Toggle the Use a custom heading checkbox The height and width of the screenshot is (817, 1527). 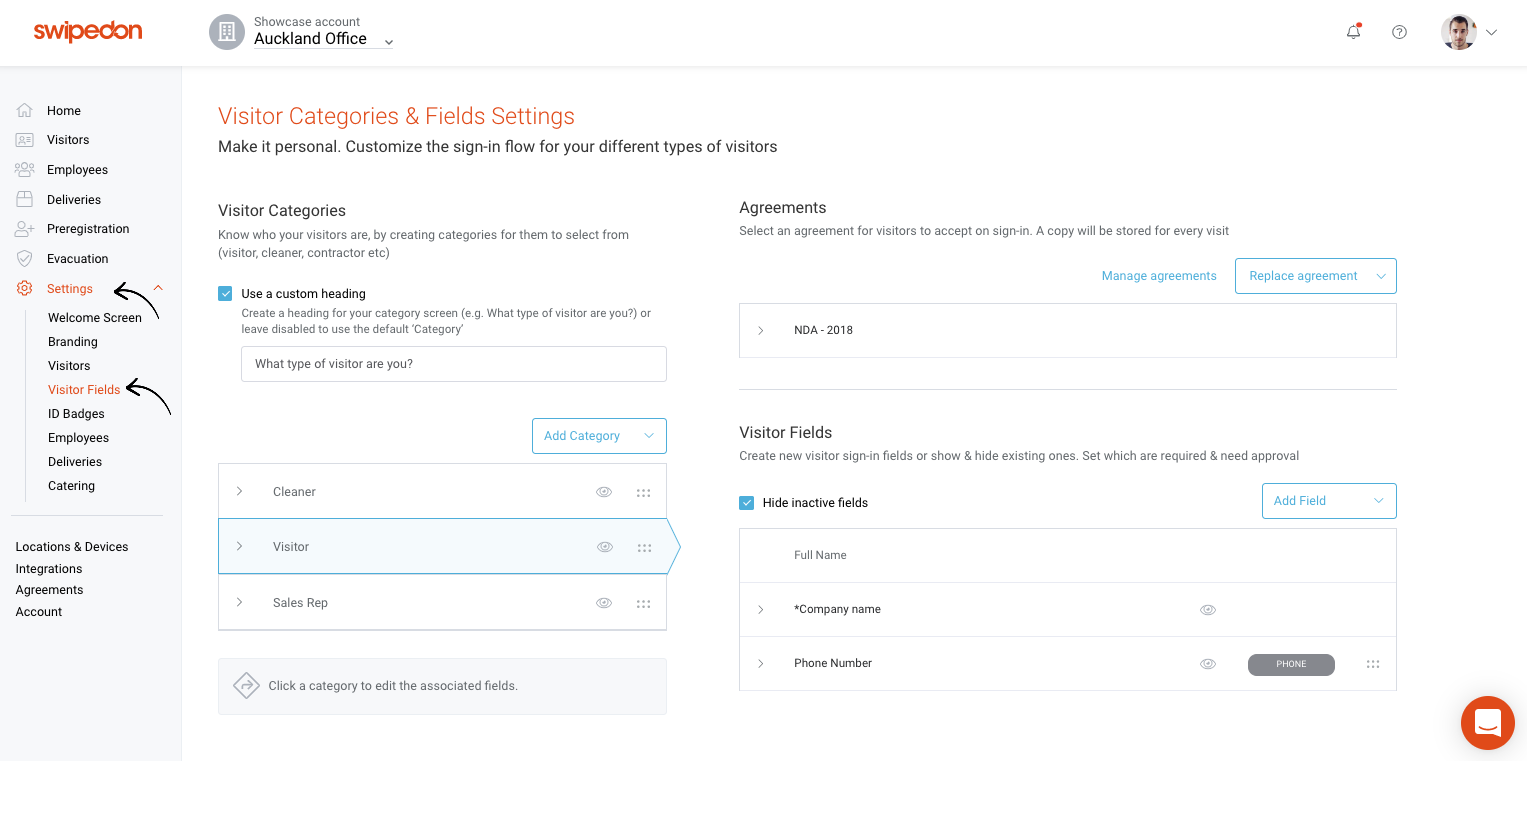(x=226, y=294)
